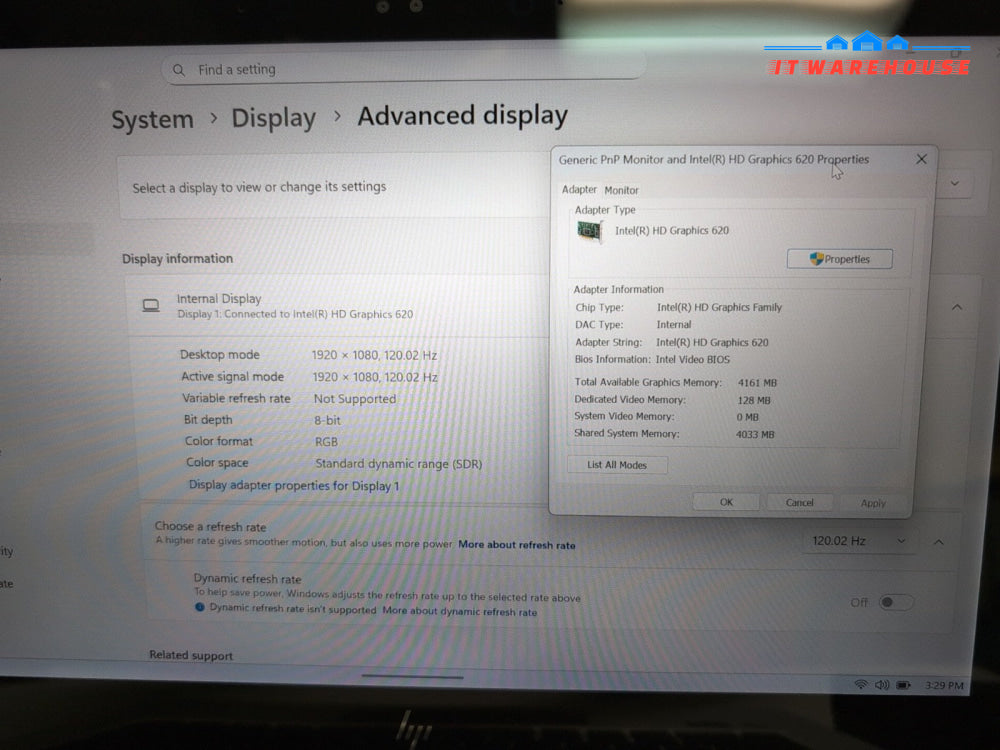Open the select-a-display dropdown chevron
1000x750 pixels.
pos(955,184)
